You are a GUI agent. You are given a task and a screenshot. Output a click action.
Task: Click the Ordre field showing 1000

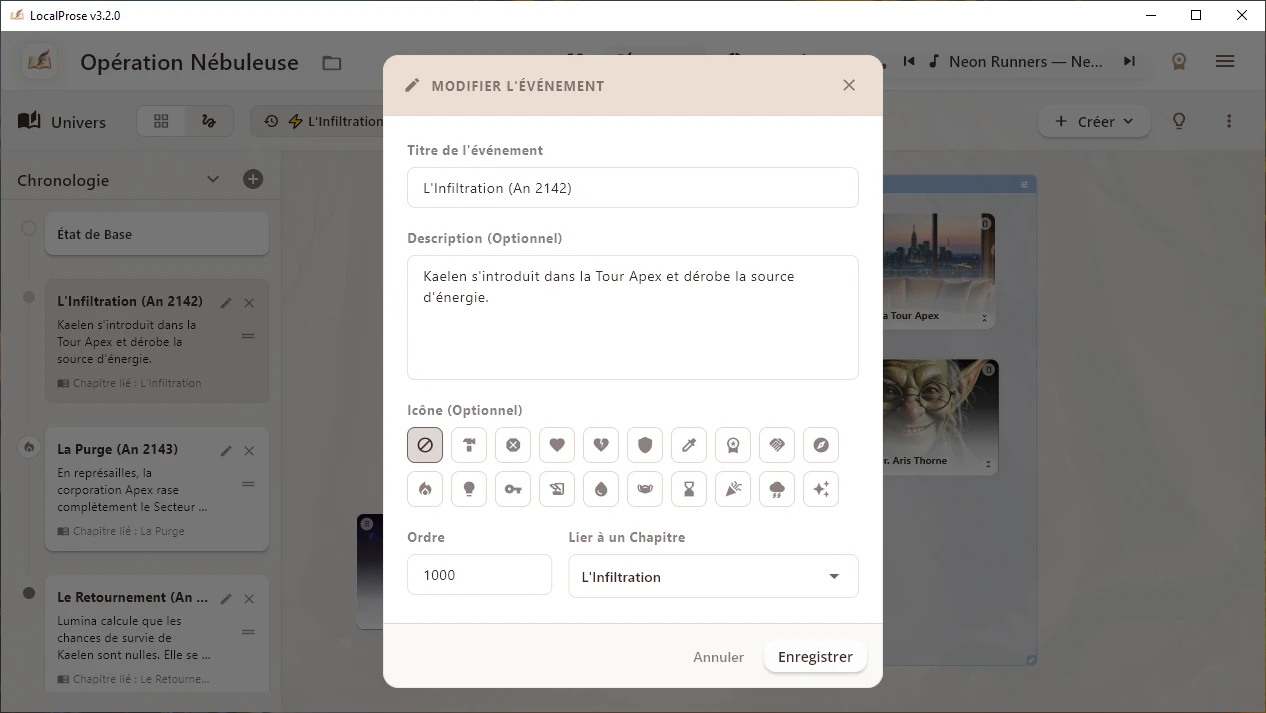[x=479, y=575]
